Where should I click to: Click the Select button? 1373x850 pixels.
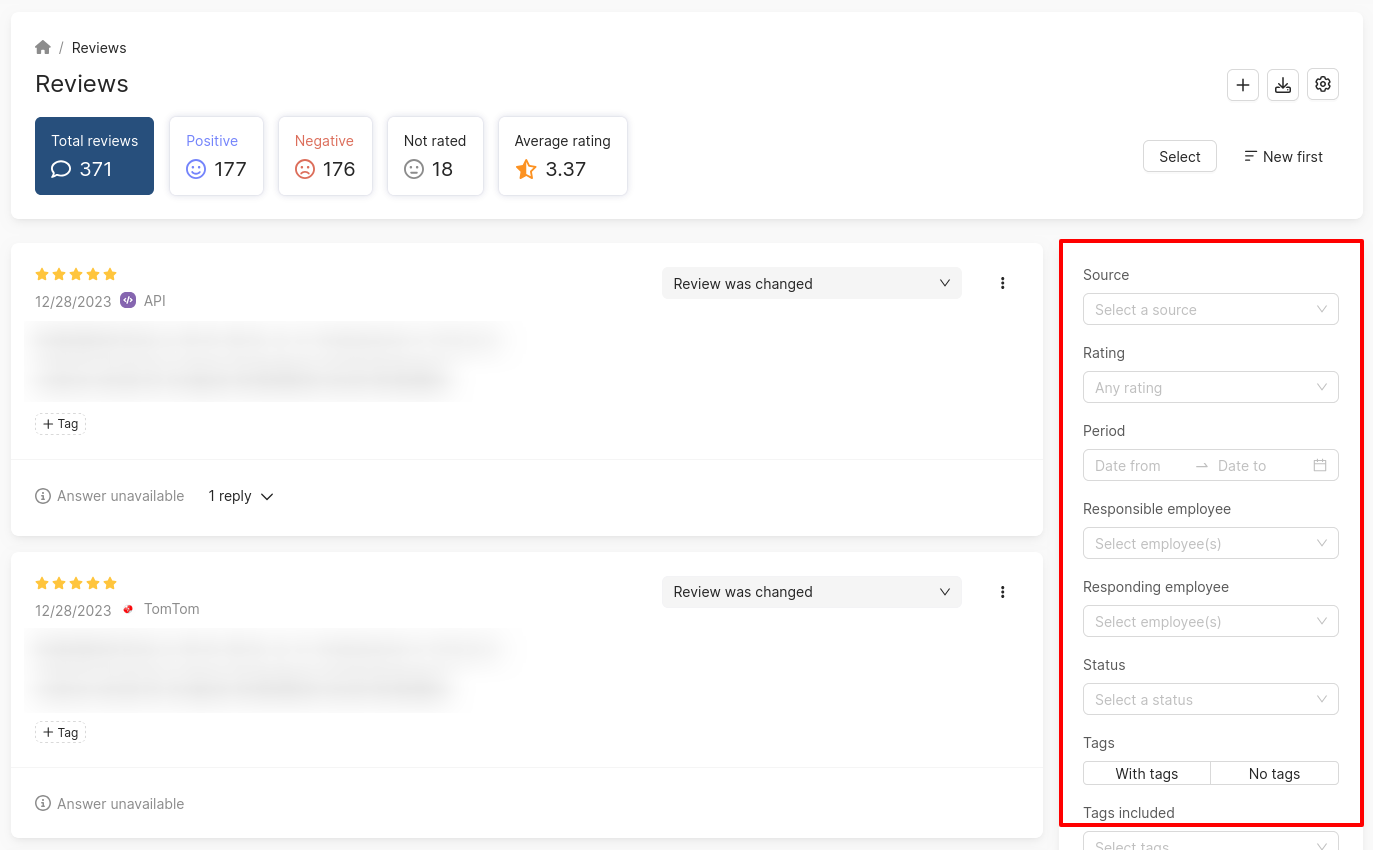click(1179, 157)
